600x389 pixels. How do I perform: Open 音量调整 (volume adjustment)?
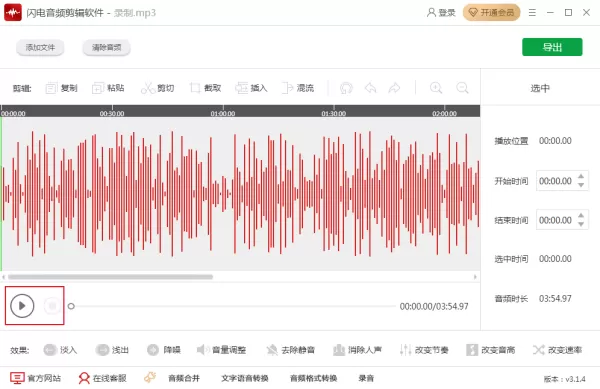(221, 350)
